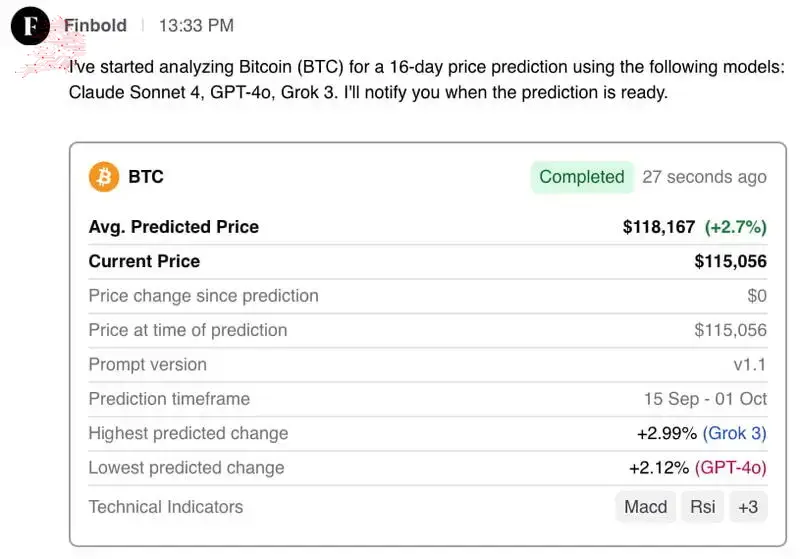The height and width of the screenshot is (559, 800).
Task: Click the $118,167 average predicted price
Action: pyautogui.click(x=659, y=227)
